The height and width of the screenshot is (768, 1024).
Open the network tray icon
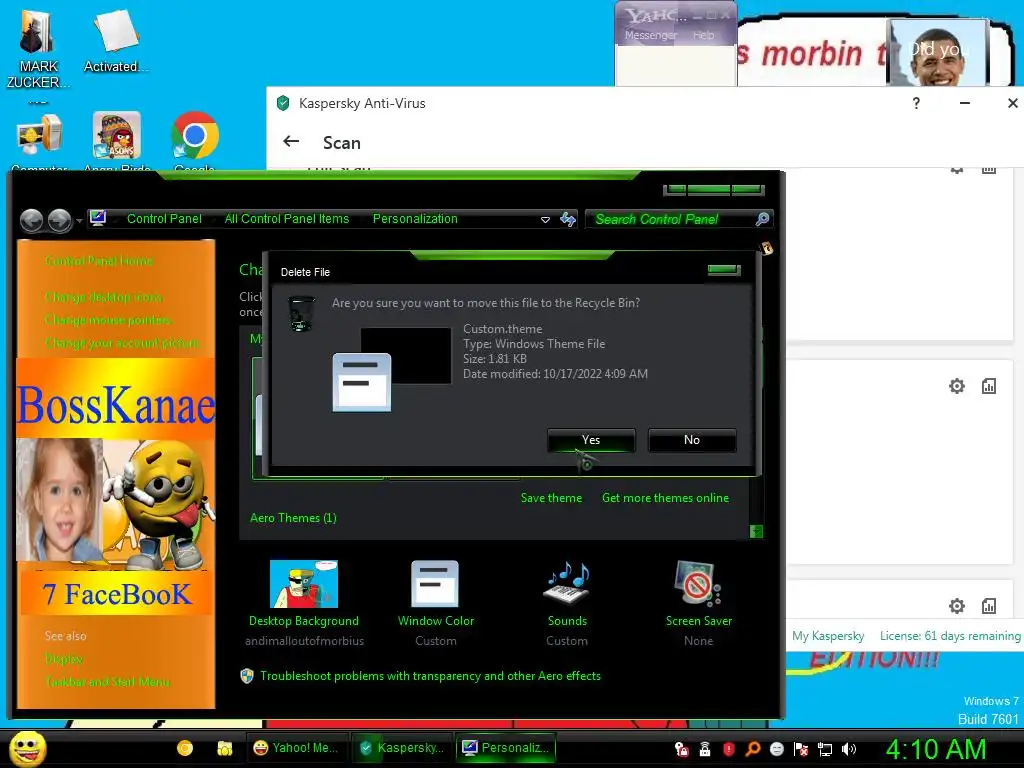click(825, 749)
